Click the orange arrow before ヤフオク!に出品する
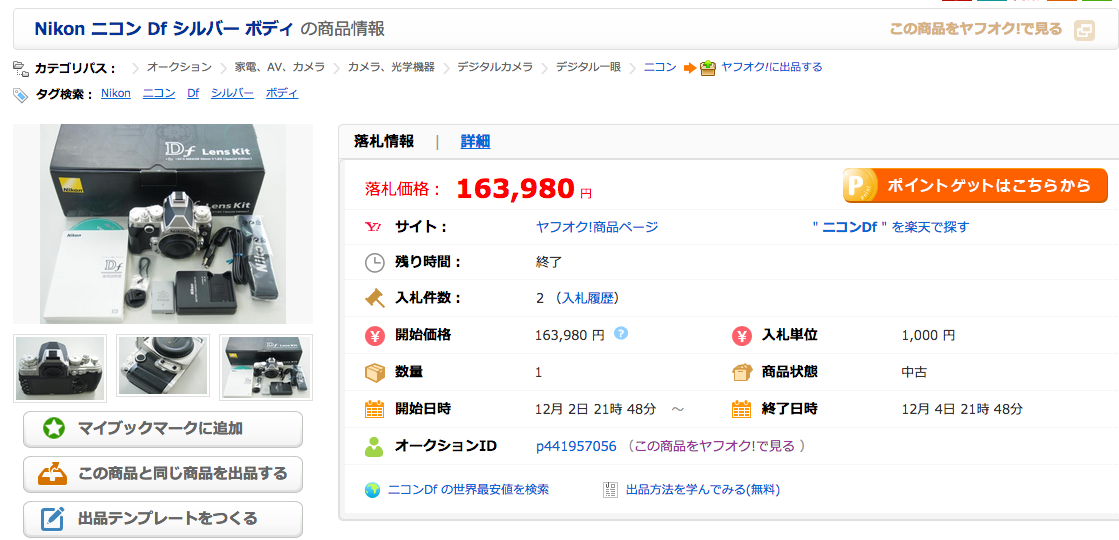1119x540 pixels. (x=689, y=68)
